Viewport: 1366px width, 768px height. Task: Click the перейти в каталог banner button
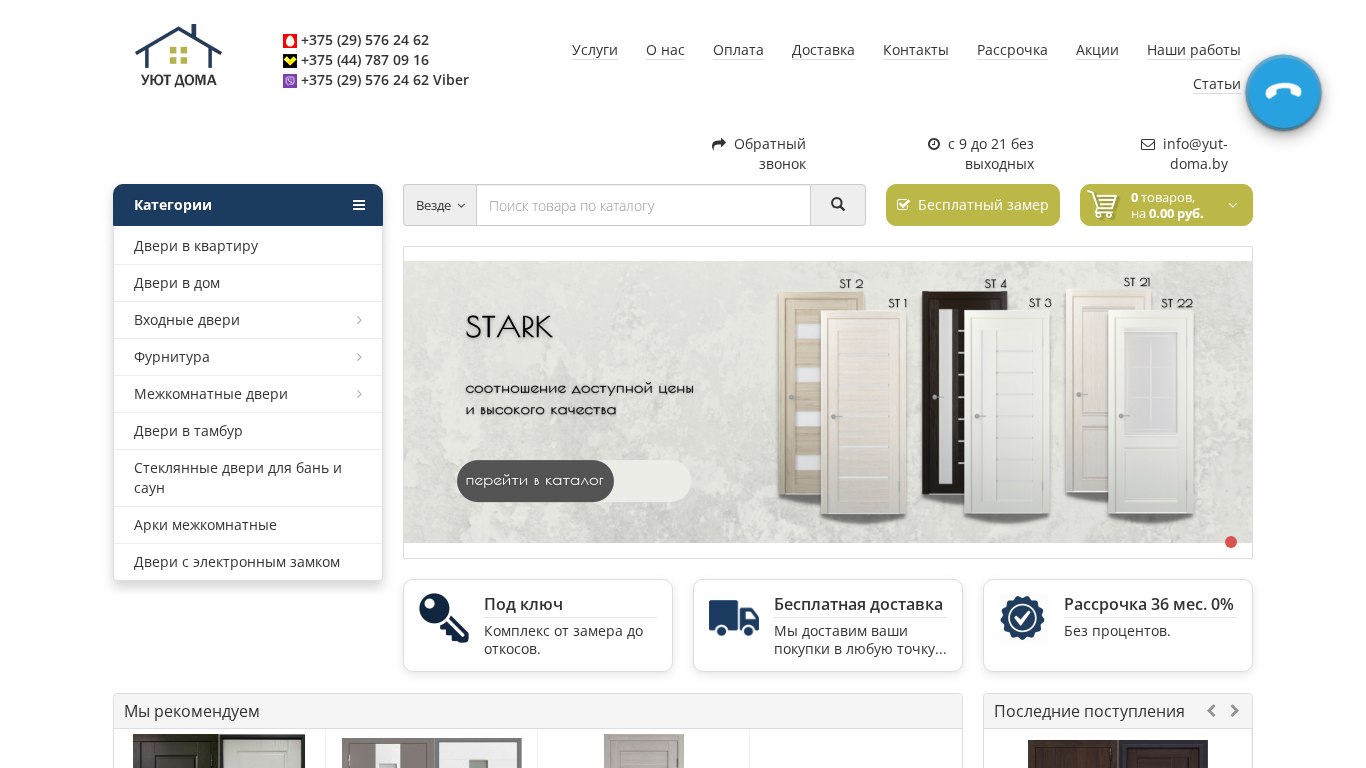point(535,481)
